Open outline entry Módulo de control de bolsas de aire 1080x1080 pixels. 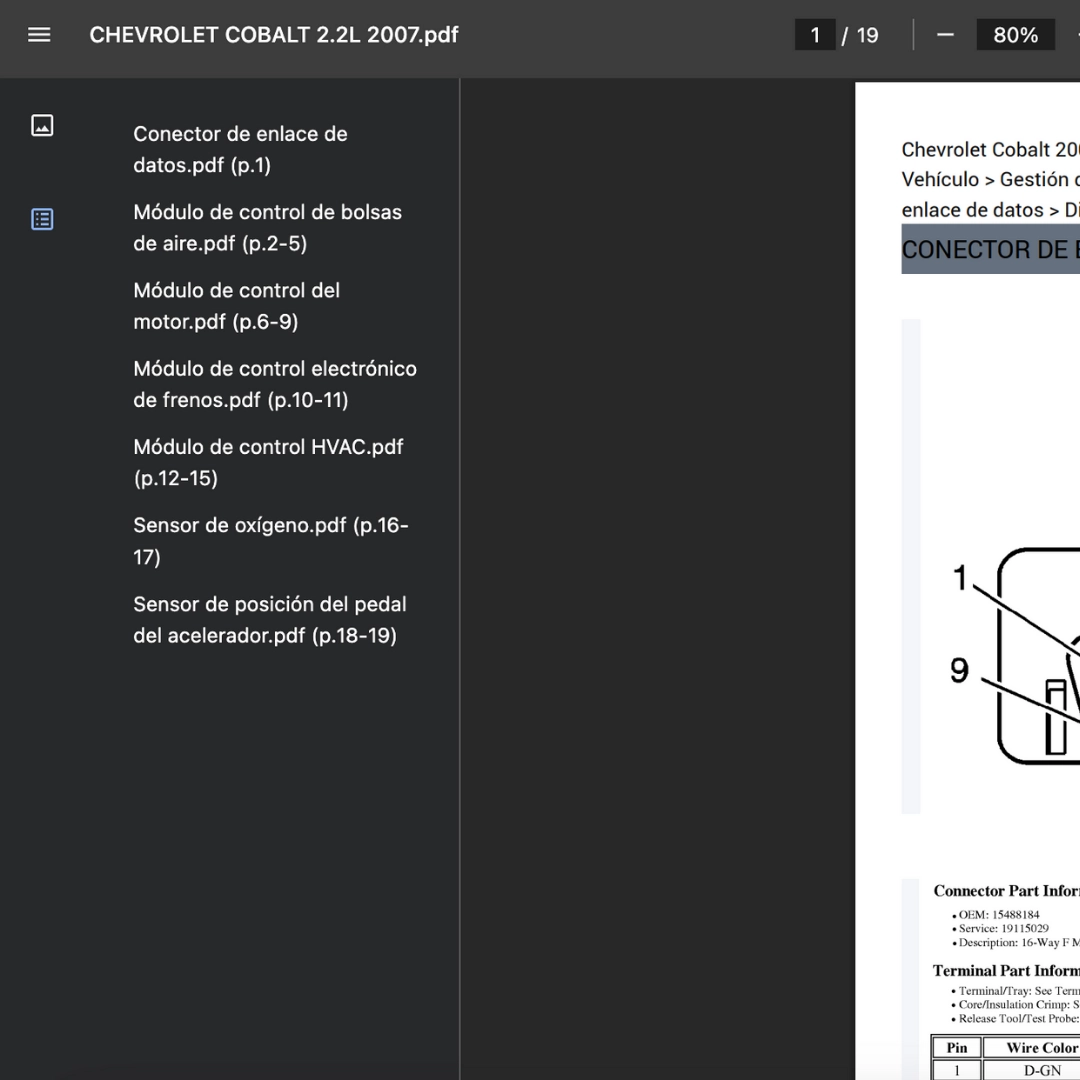267,228
